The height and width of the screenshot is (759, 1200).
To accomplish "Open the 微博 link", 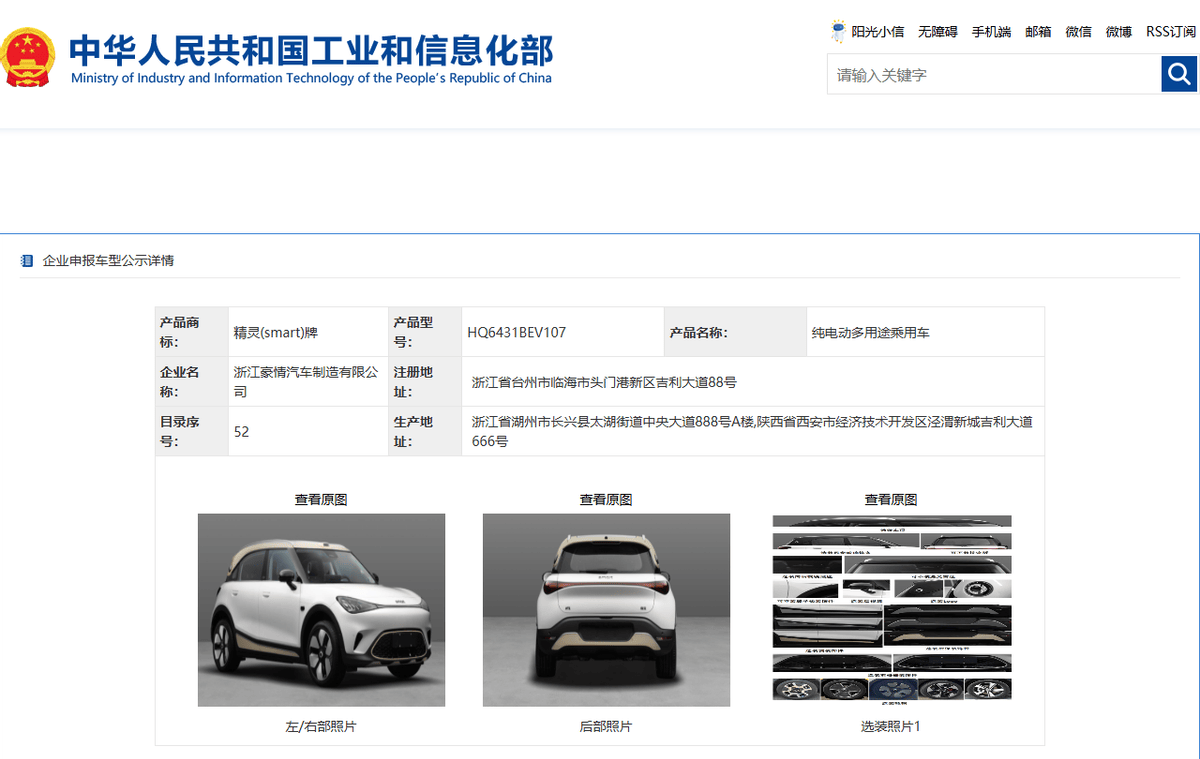I will (1119, 32).
